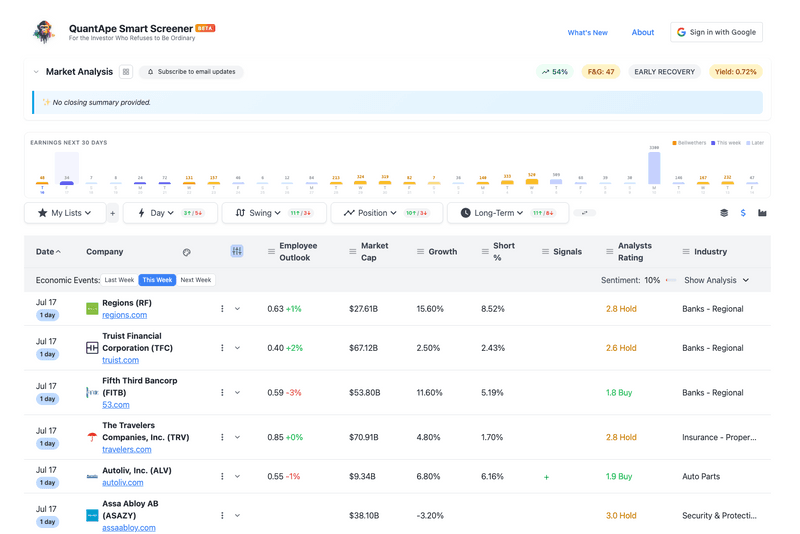Select Last Week economic events
The height and width of the screenshot is (534, 800).
click(119, 280)
